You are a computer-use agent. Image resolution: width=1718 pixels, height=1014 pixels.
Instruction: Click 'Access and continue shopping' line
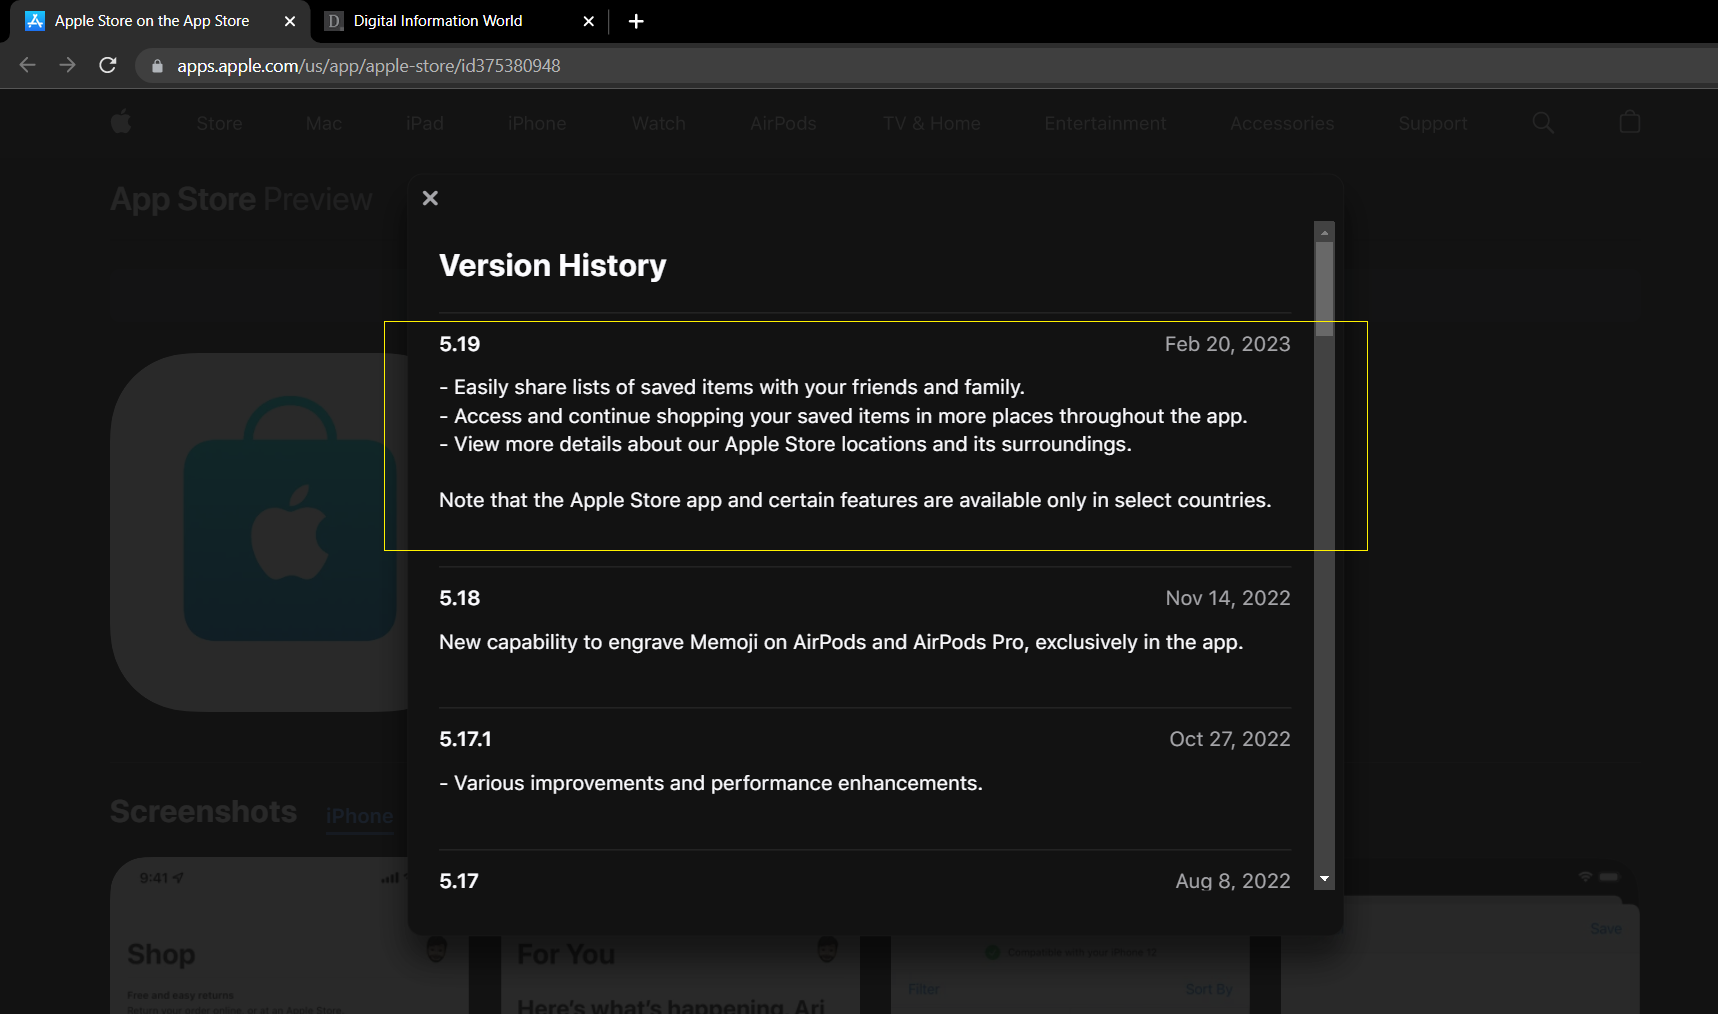click(843, 416)
